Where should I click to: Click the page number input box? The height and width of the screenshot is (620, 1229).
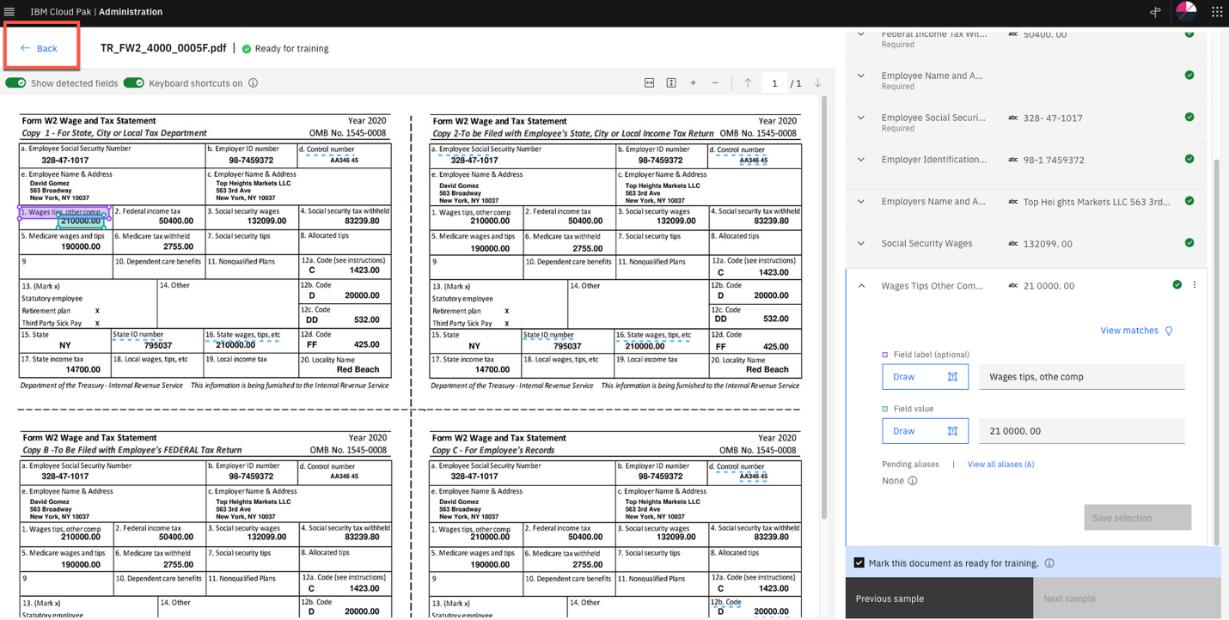tap(774, 83)
